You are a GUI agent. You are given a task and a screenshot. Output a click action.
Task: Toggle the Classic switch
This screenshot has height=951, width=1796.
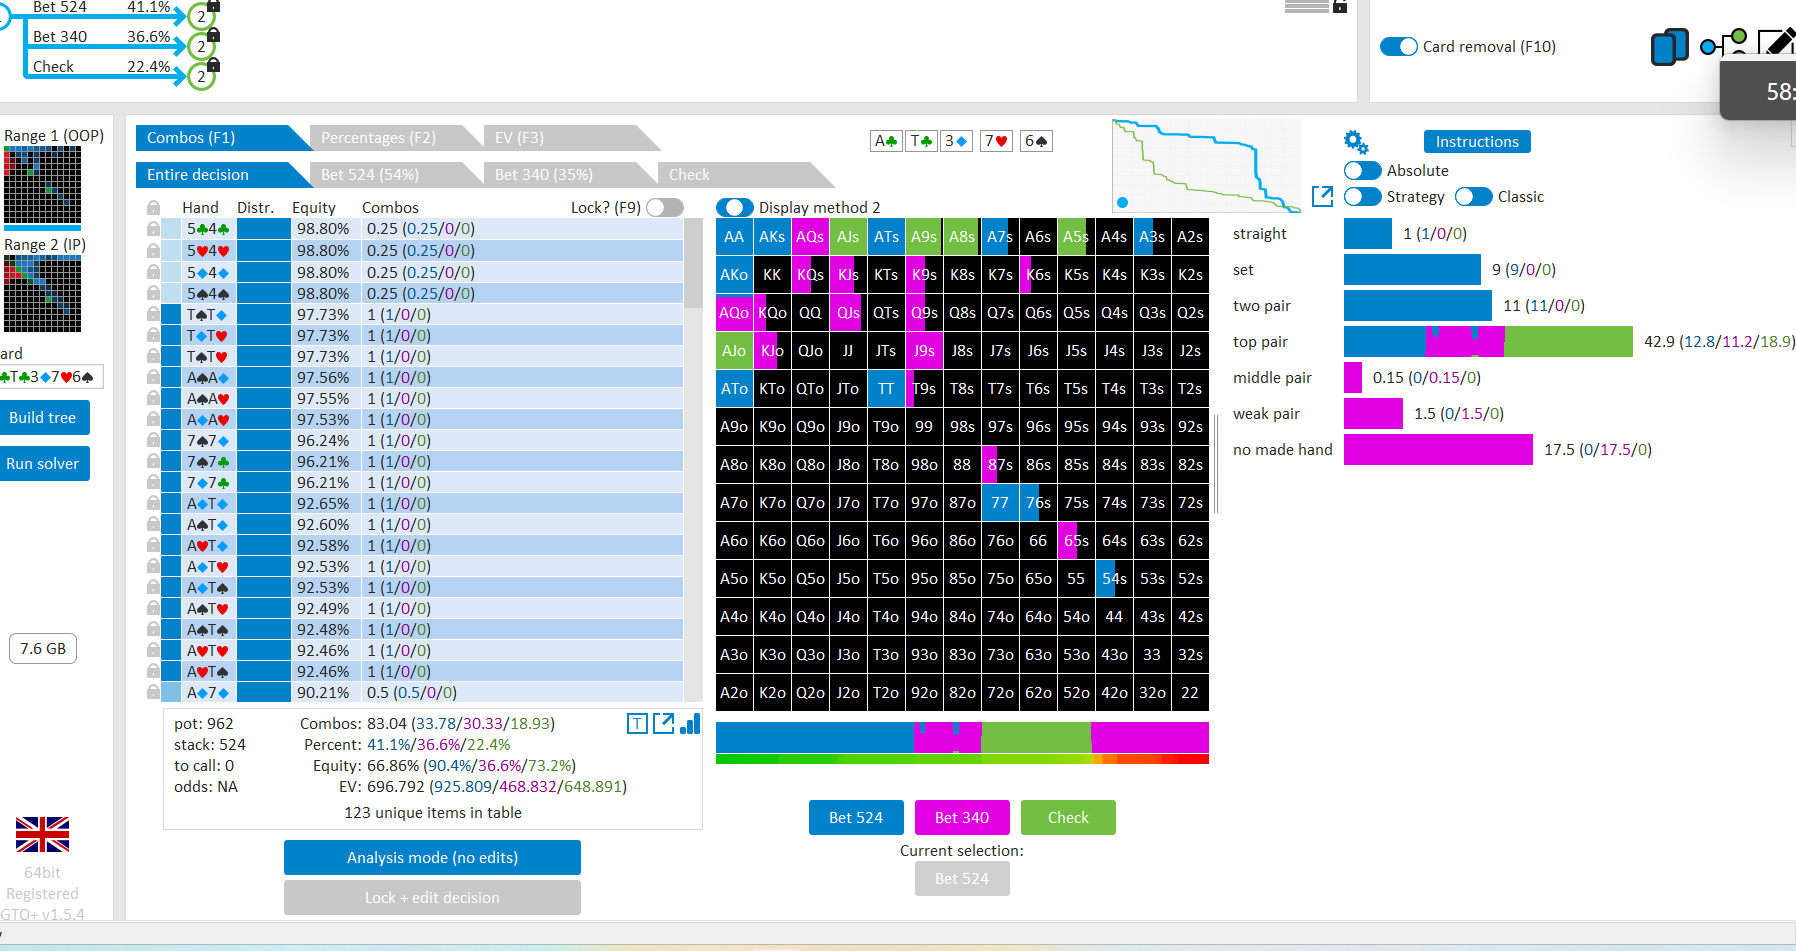pos(1473,197)
